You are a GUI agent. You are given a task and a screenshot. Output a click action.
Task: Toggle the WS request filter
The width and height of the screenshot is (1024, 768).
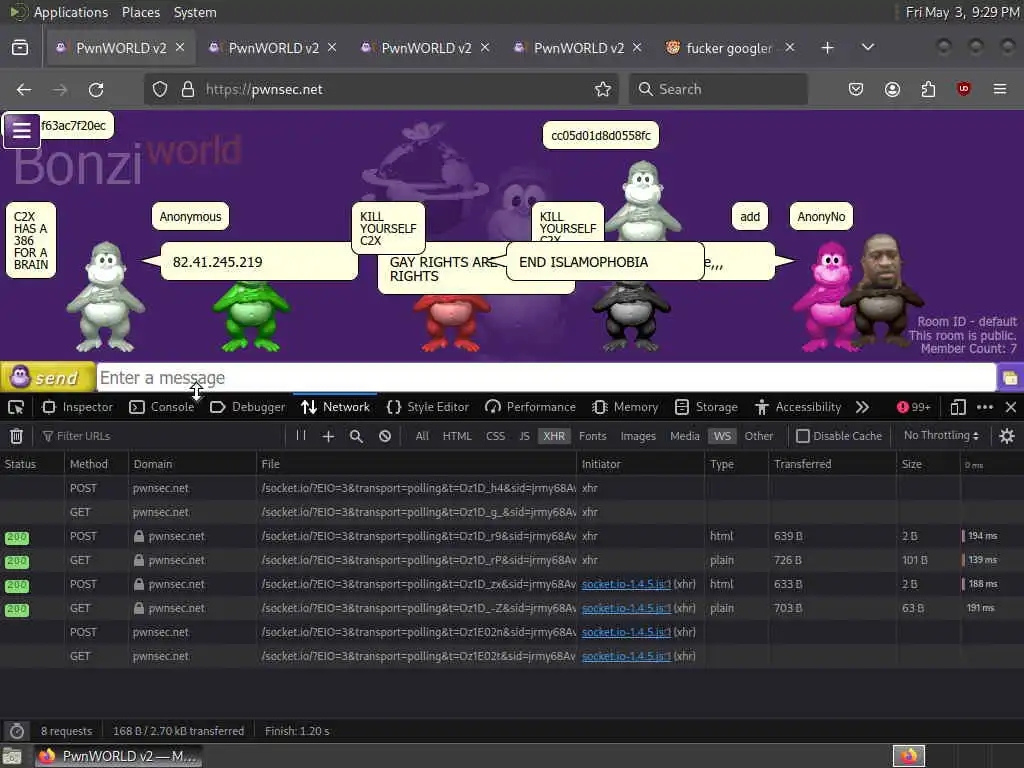[722, 436]
